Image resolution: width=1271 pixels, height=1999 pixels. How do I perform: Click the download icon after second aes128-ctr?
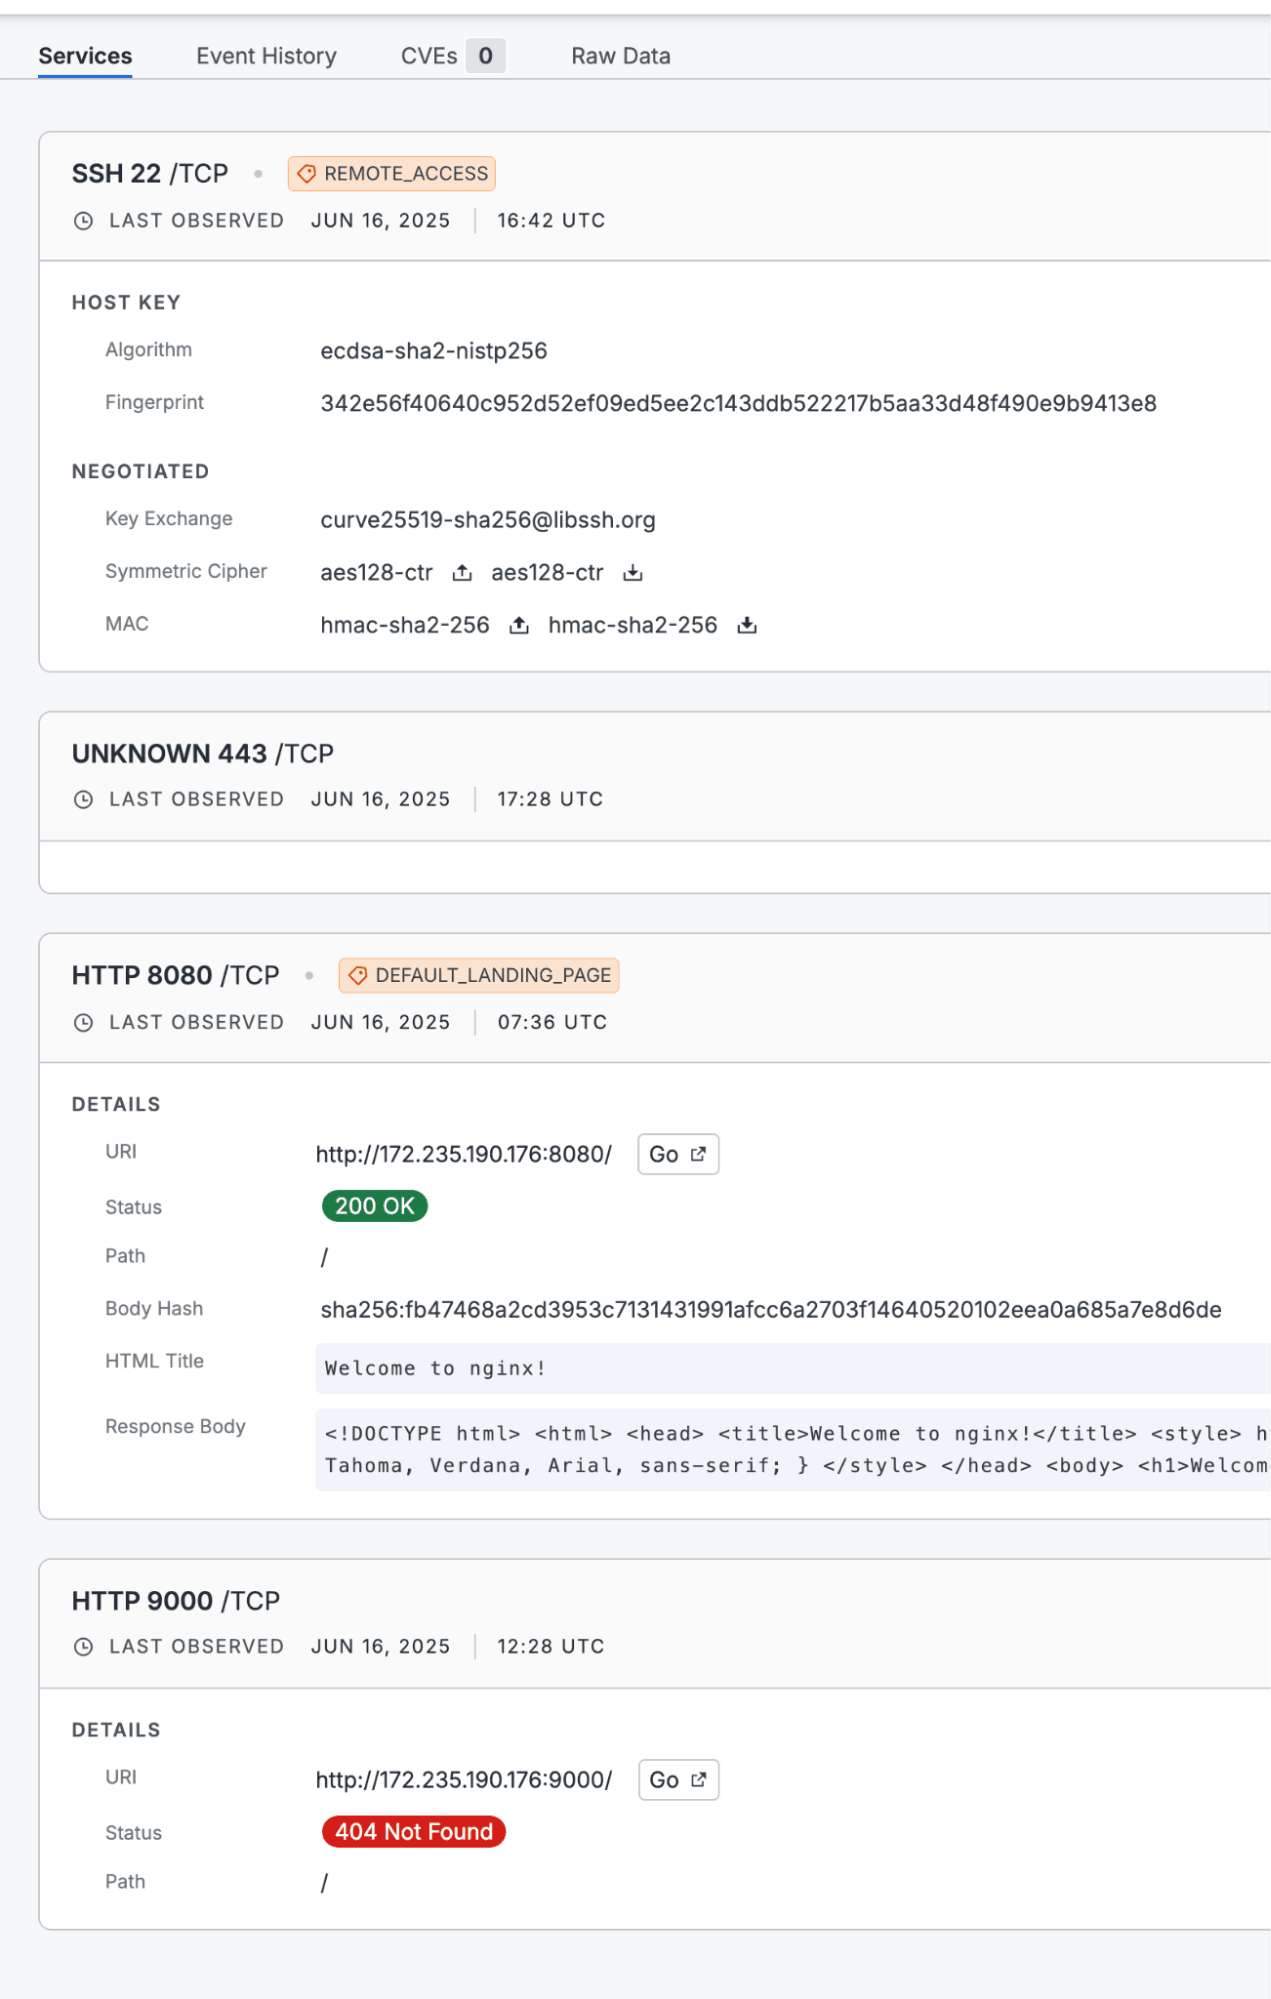click(633, 573)
